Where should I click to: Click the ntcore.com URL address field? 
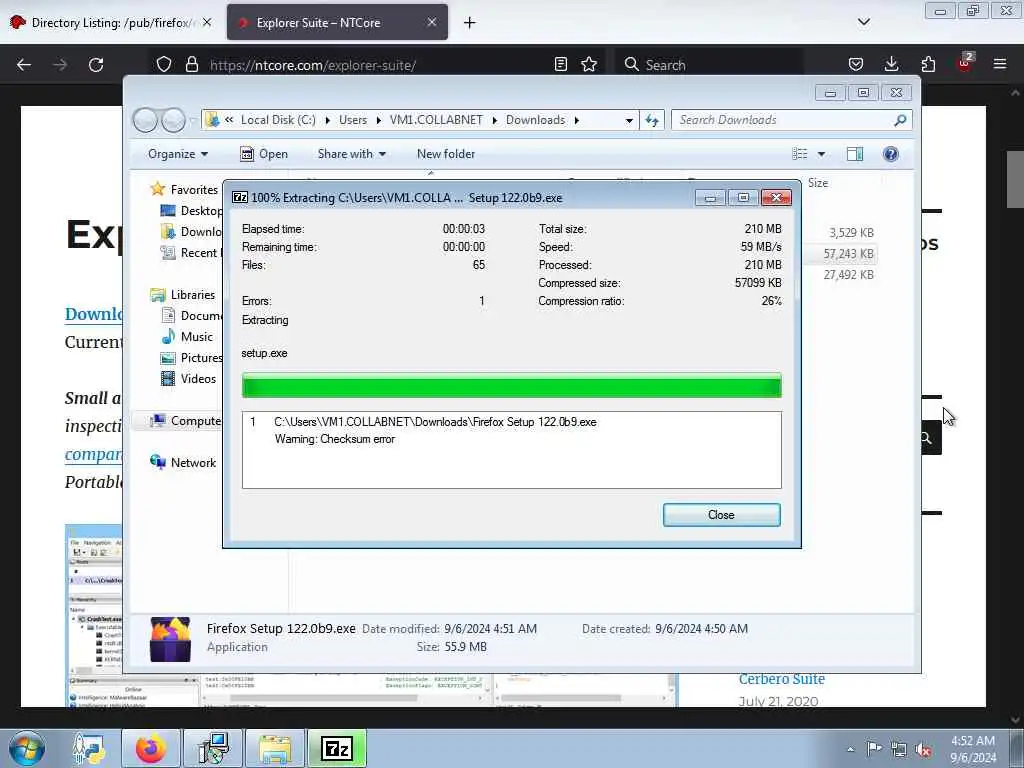313,65
